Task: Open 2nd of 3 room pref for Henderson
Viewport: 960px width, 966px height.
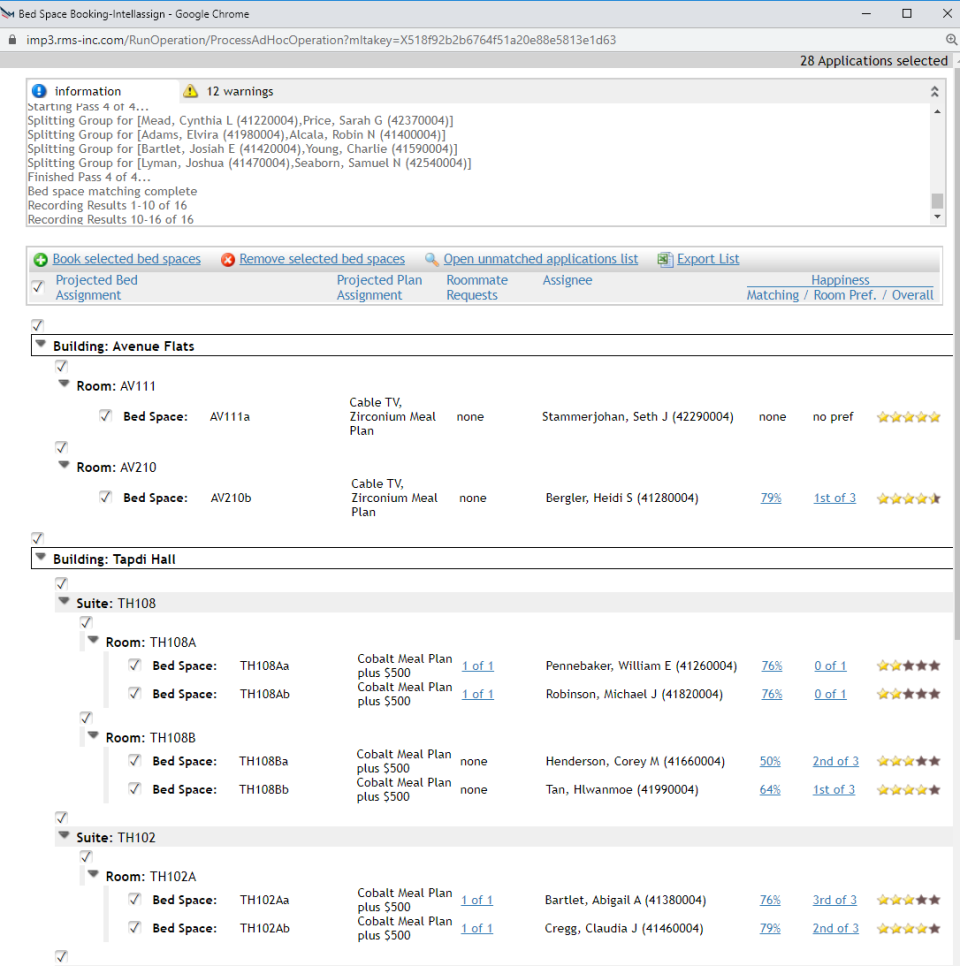Action: point(836,761)
